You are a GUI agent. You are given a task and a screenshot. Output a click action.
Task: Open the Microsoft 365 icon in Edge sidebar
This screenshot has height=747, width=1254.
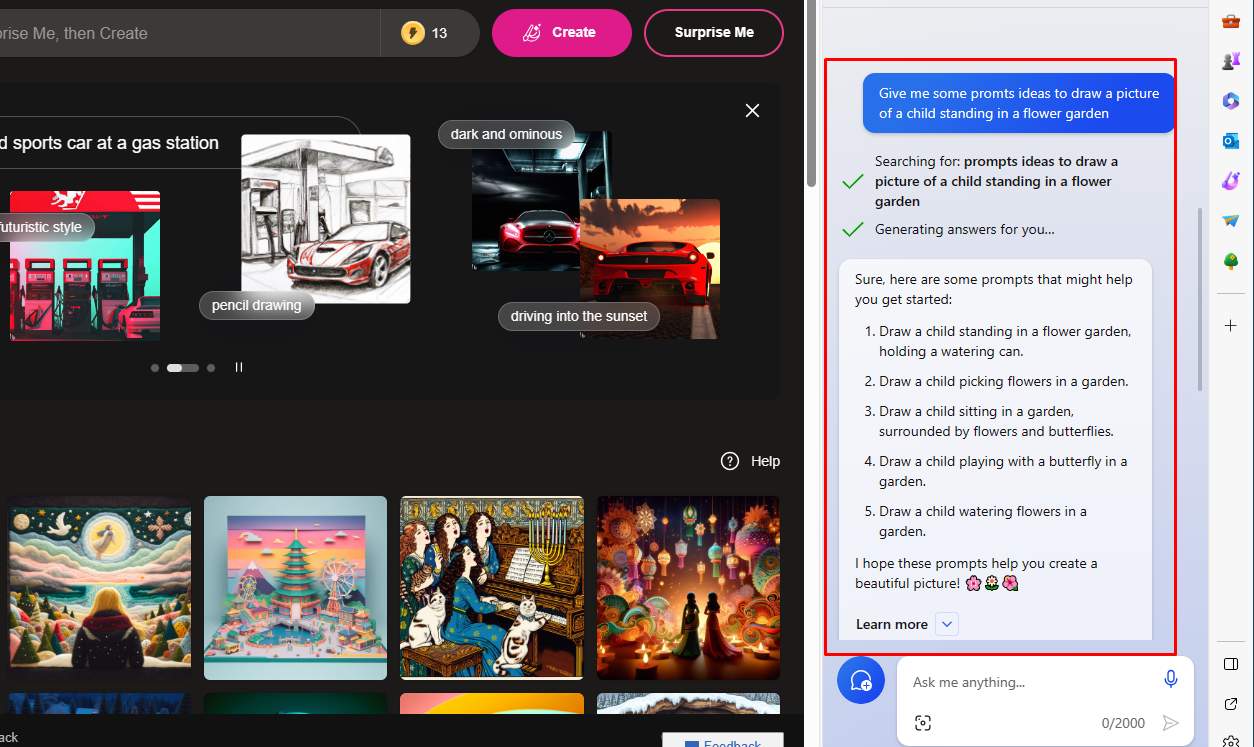(x=1231, y=101)
